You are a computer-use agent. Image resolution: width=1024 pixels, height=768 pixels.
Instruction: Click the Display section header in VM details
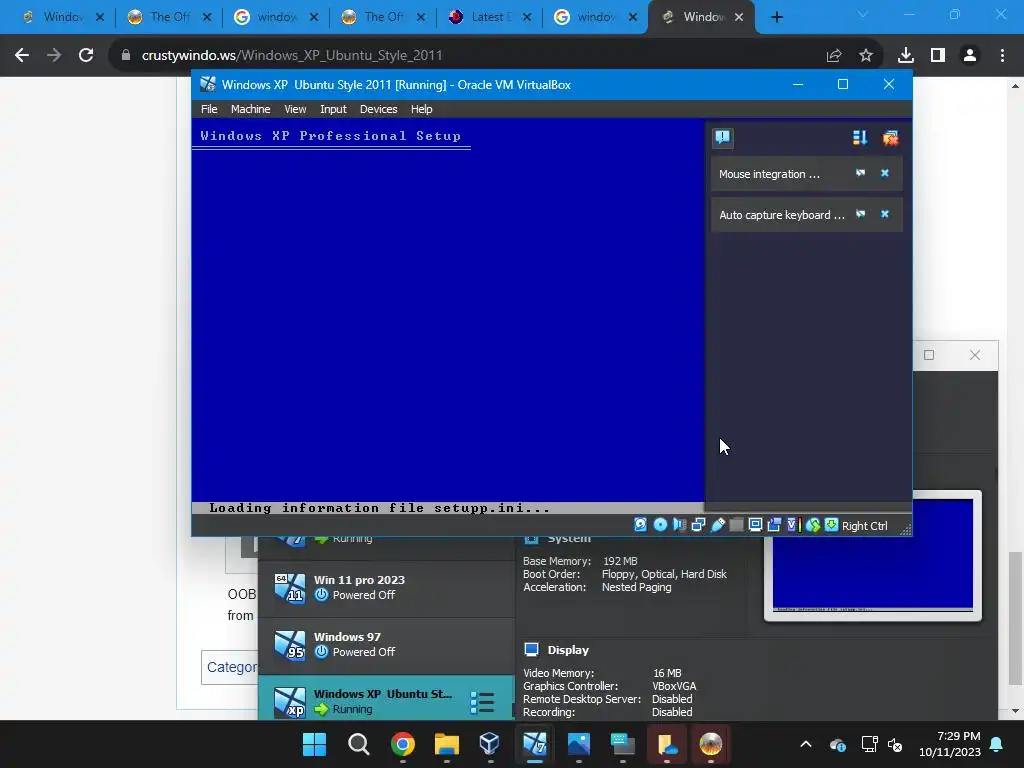click(568, 650)
